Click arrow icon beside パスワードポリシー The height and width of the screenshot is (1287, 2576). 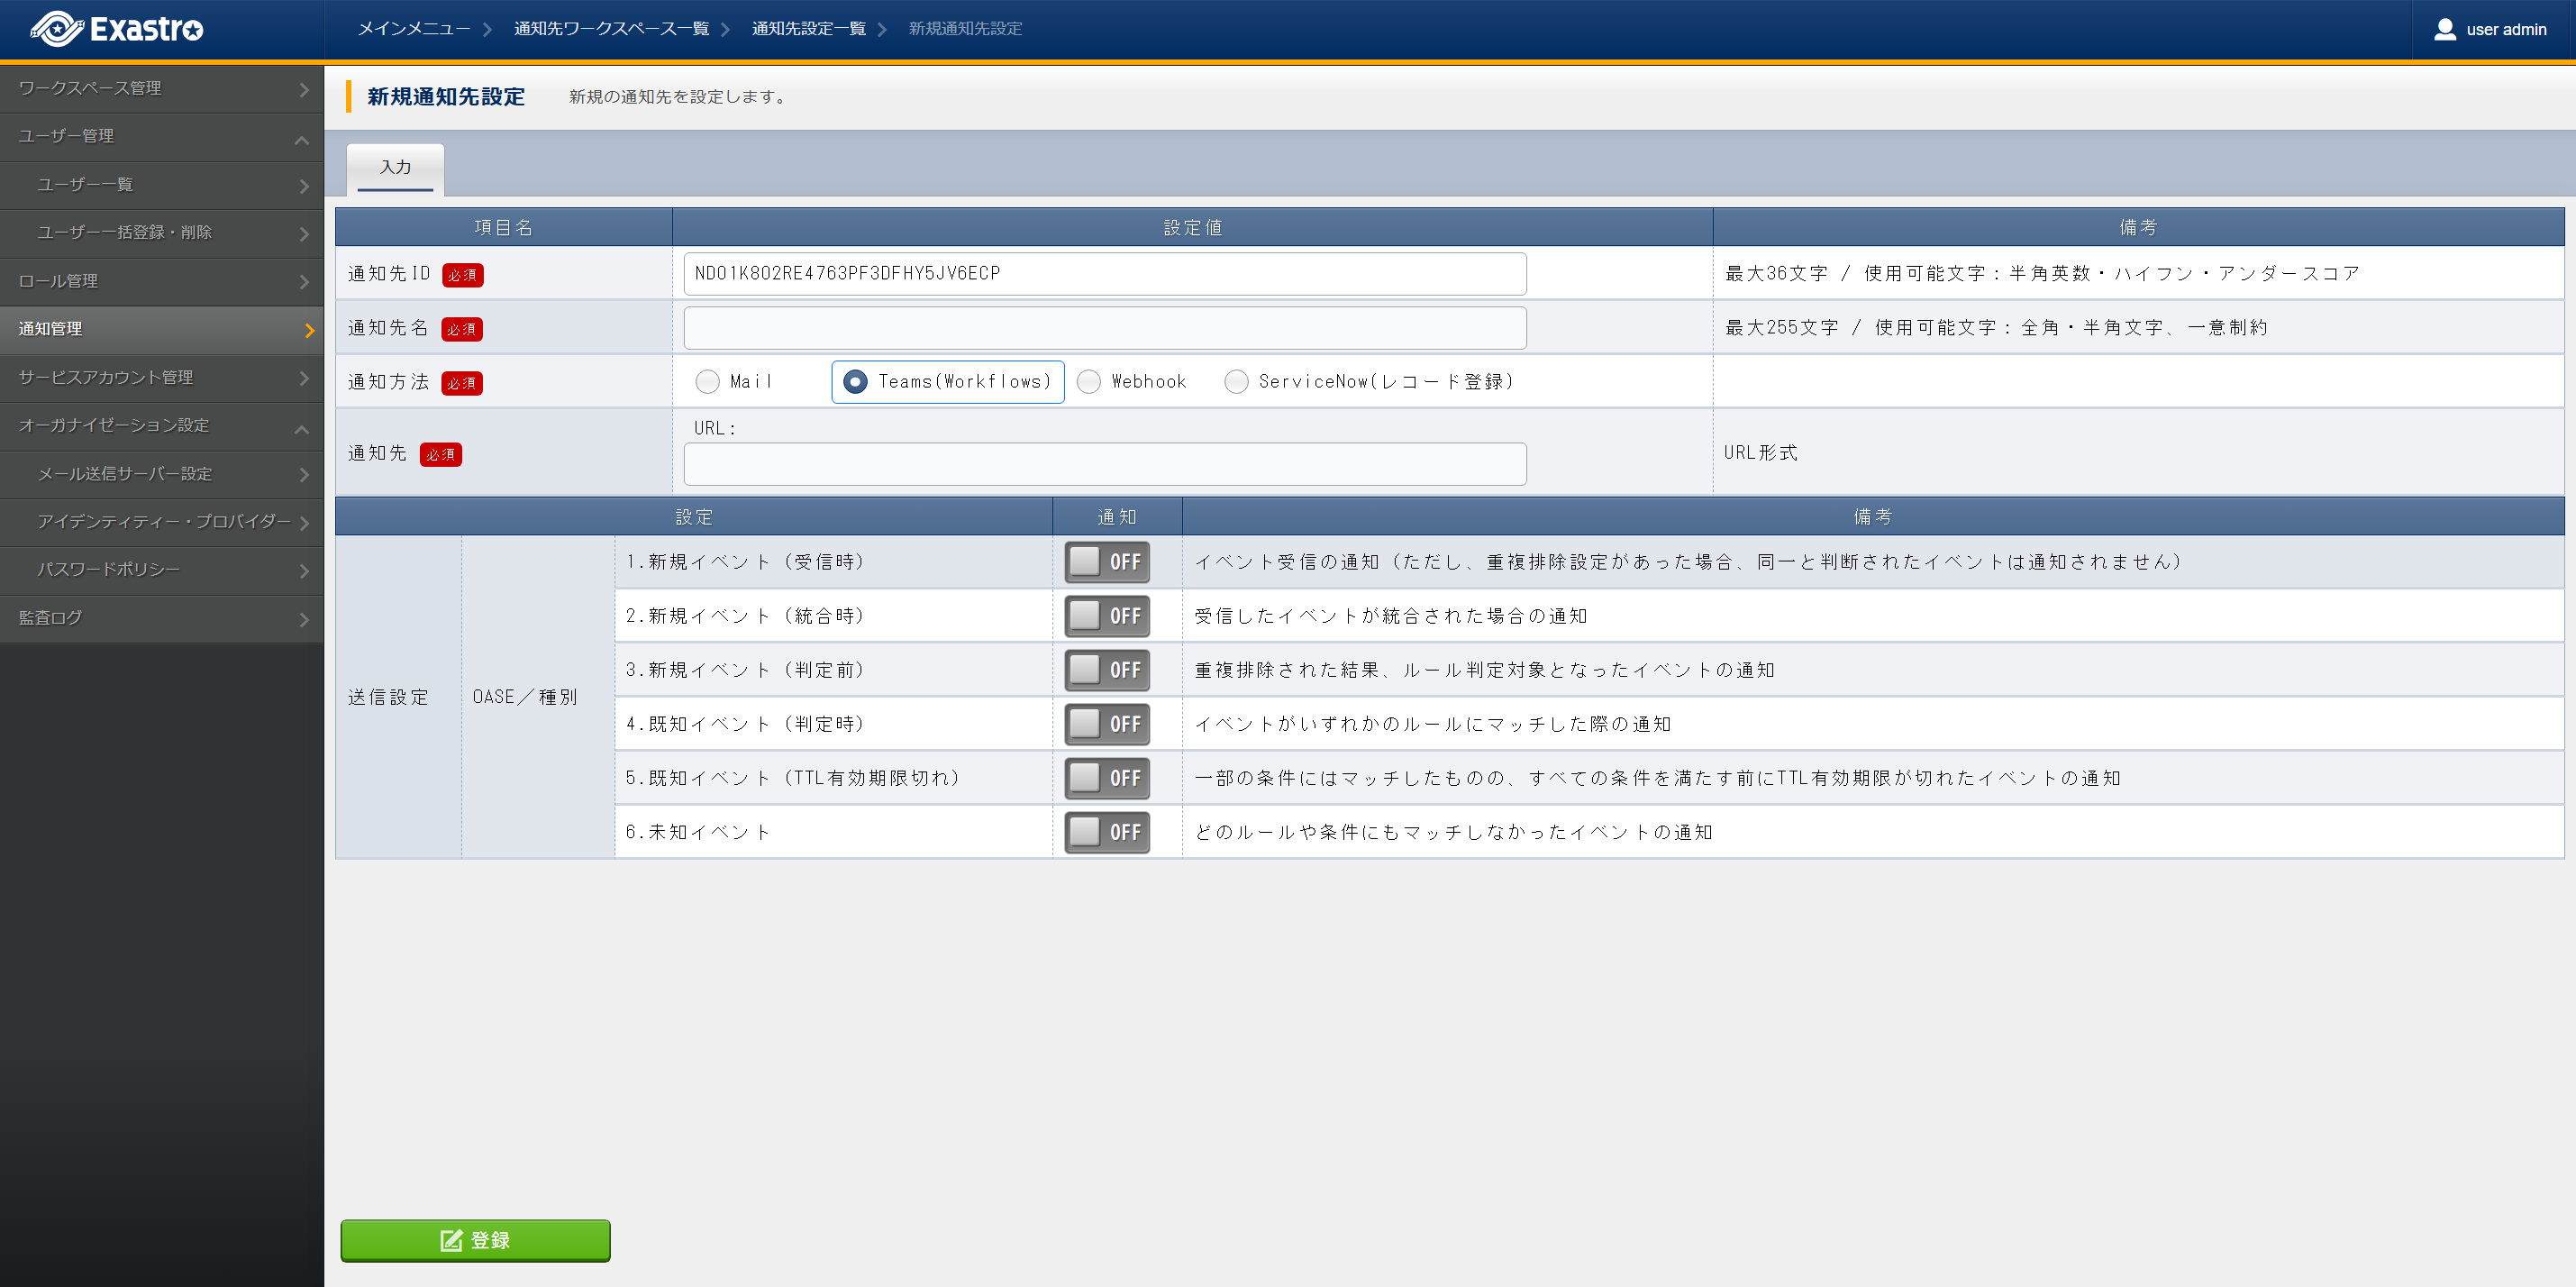click(304, 571)
